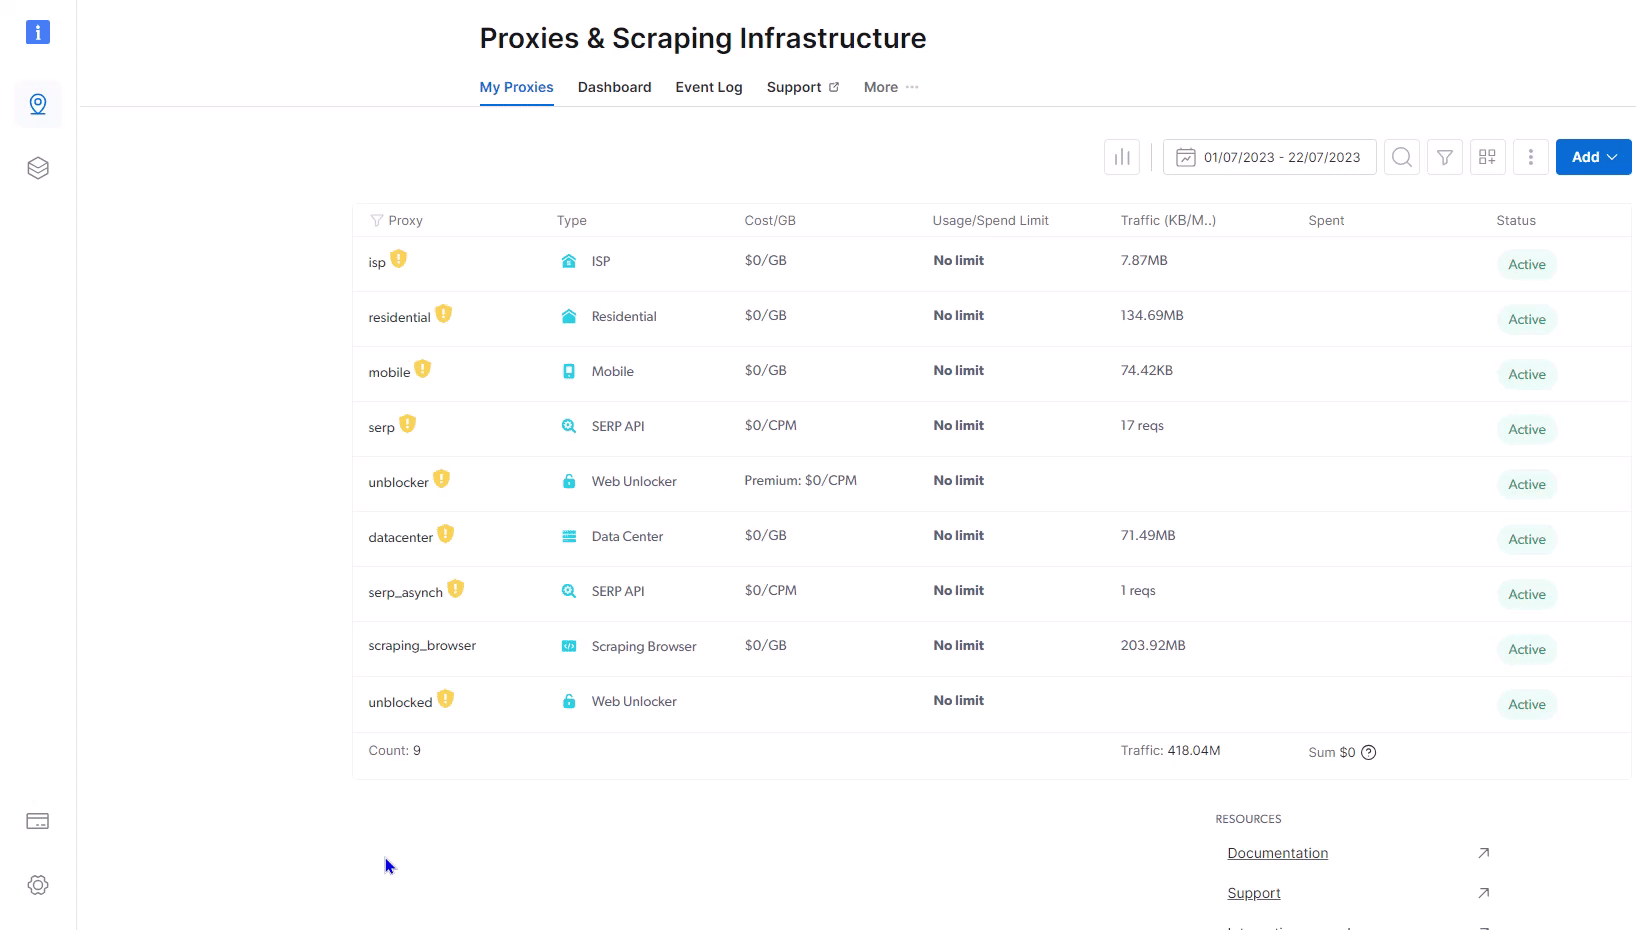The image size is (1636, 930).
Task: Open the filter options
Action: click(x=1444, y=157)
